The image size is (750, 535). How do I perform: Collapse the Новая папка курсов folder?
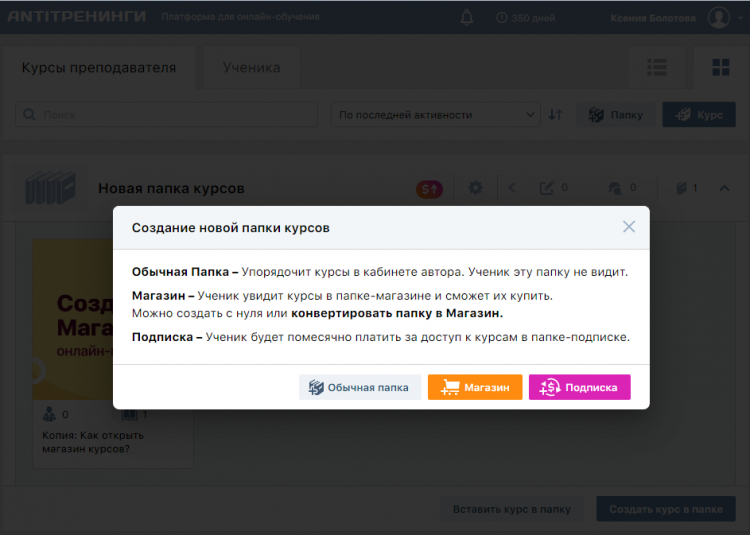coord(724,188)
